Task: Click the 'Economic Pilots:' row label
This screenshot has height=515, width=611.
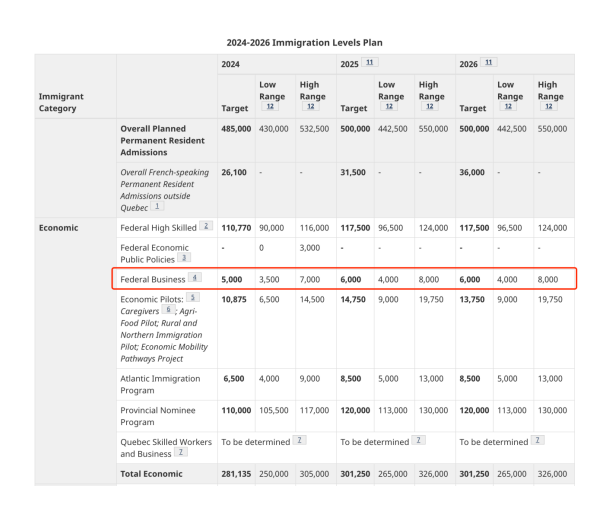Action: 152,299
